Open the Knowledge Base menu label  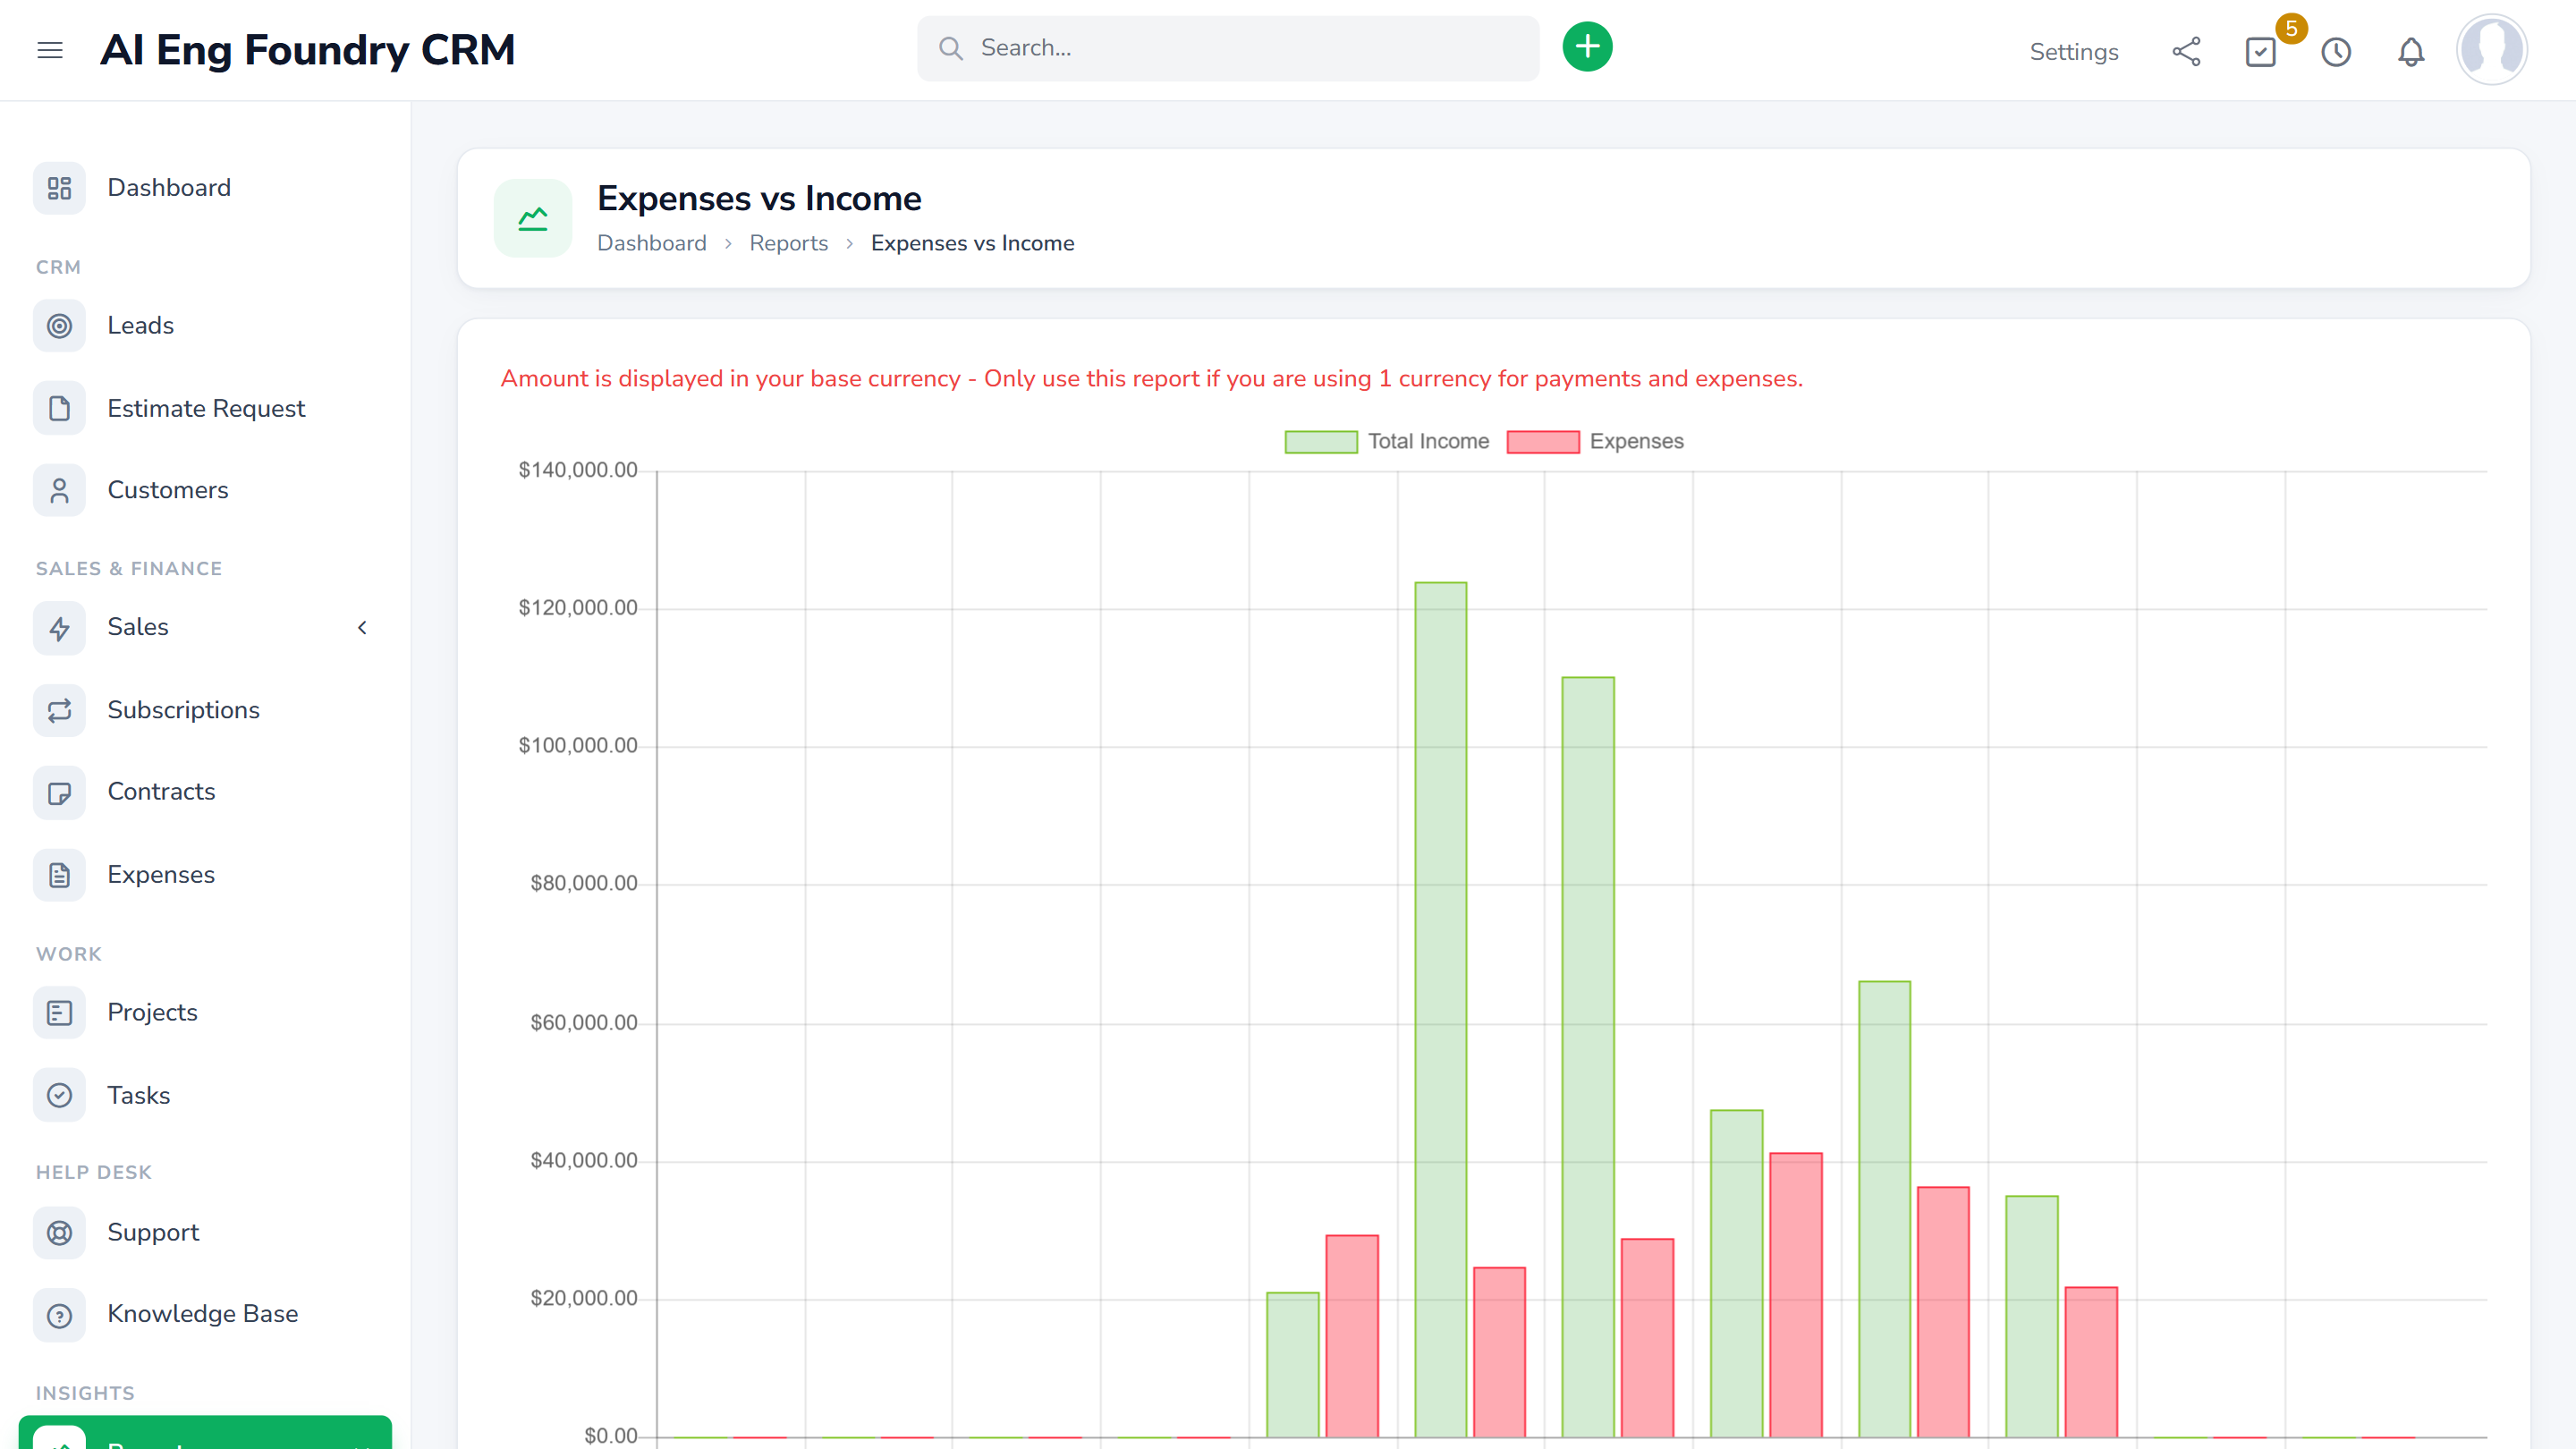pos(203,1314)
